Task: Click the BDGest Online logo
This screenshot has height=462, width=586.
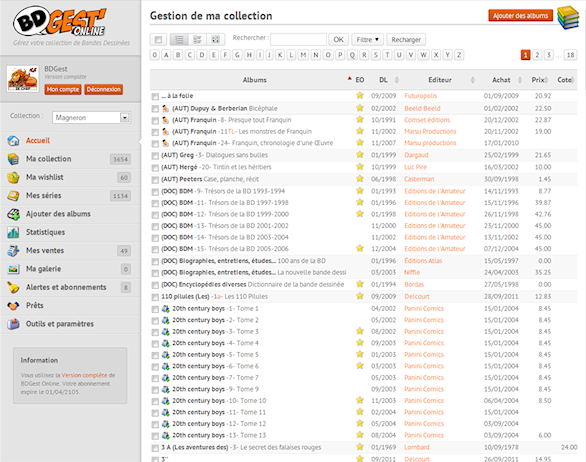Action: point(61,22)
